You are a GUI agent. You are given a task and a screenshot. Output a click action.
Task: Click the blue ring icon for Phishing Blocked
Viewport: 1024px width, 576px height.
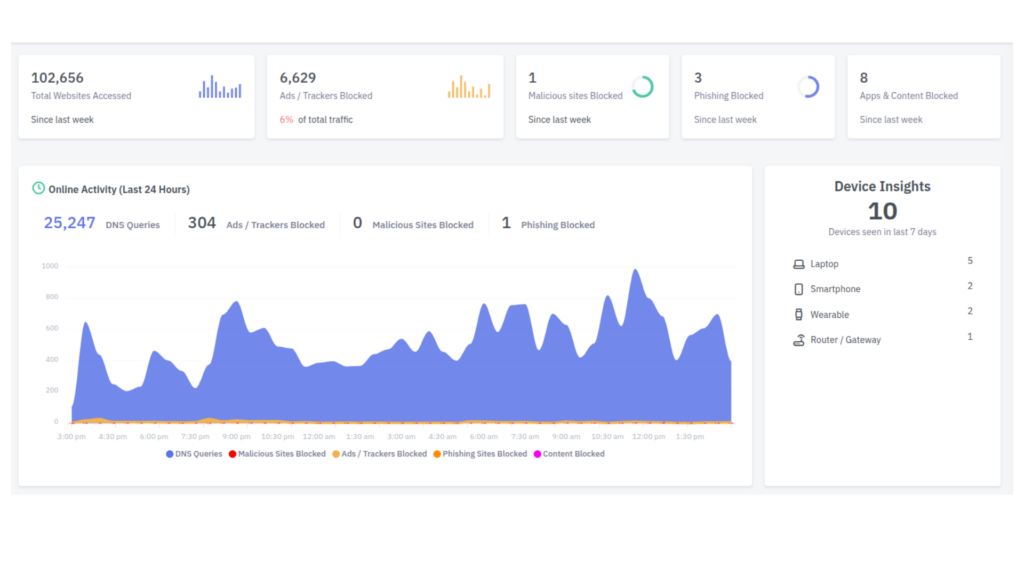click(809, 87)
